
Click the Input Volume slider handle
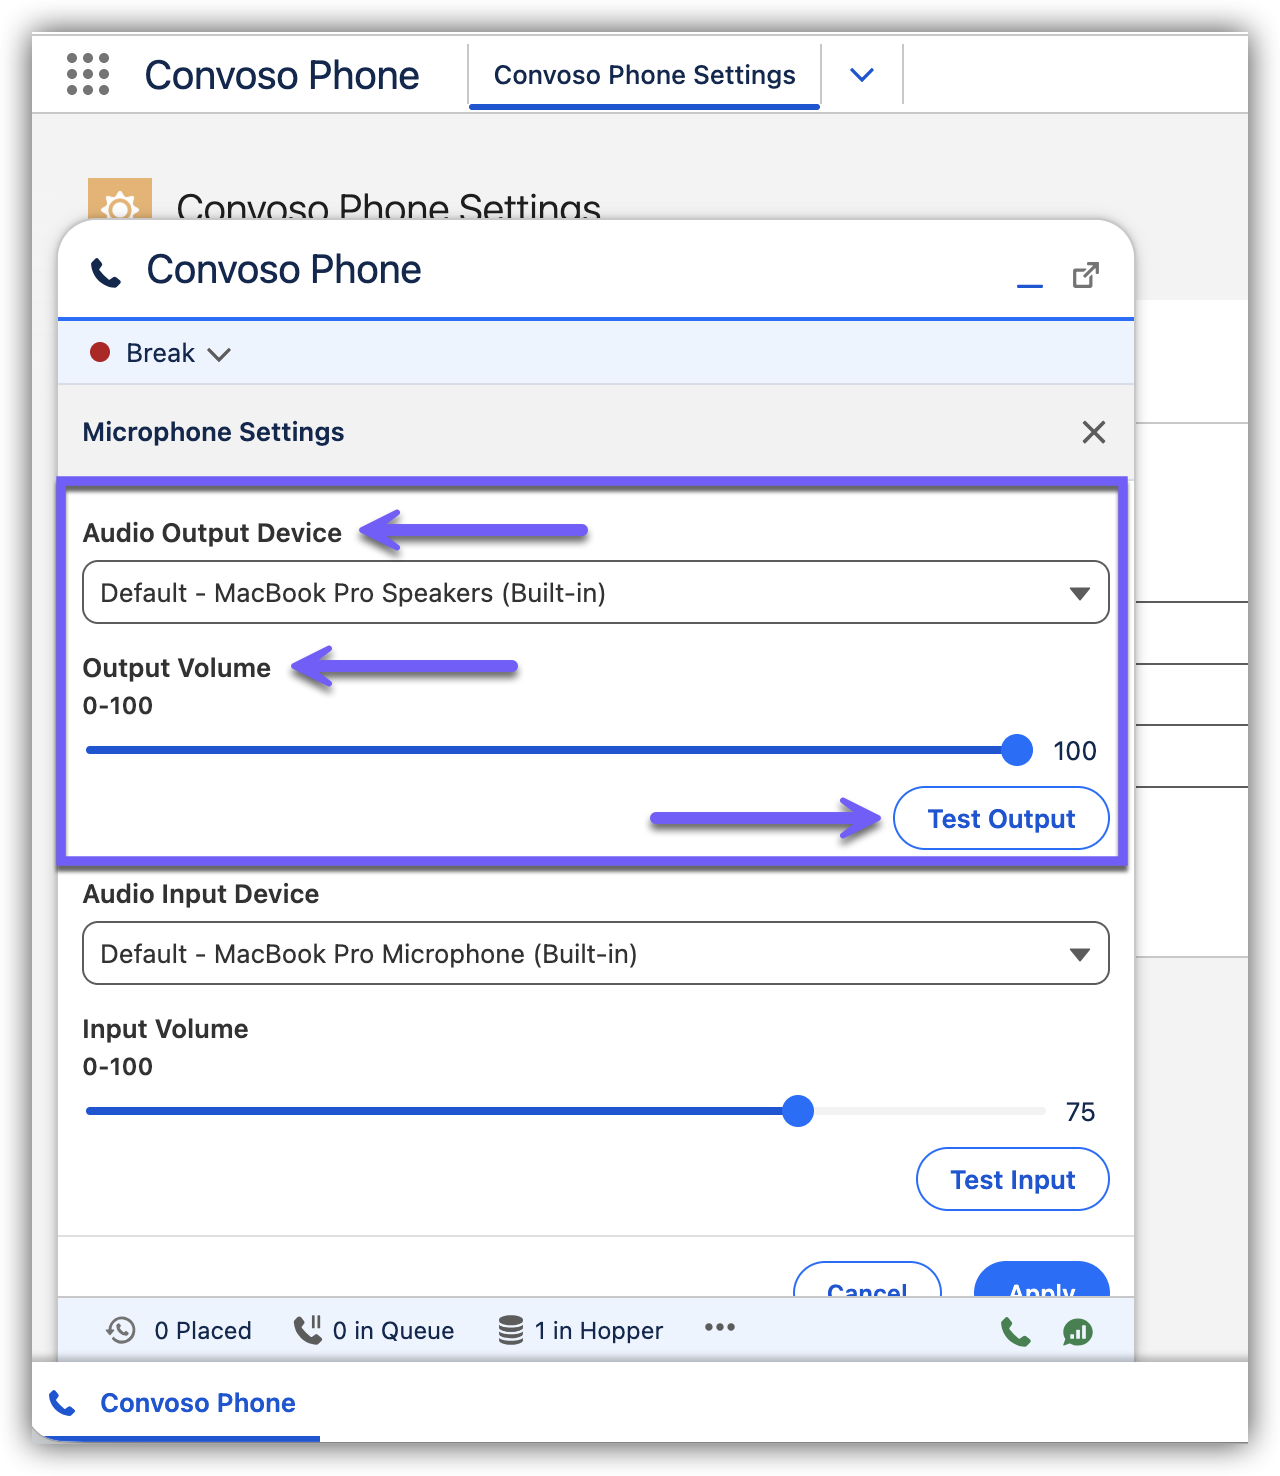(x=798, y=1111)
